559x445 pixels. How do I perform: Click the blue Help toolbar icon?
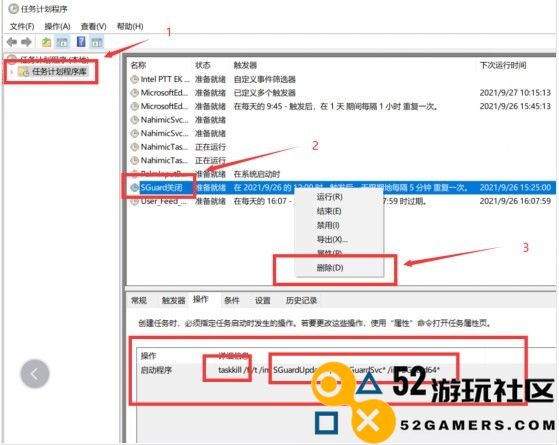tap(81, 42)
